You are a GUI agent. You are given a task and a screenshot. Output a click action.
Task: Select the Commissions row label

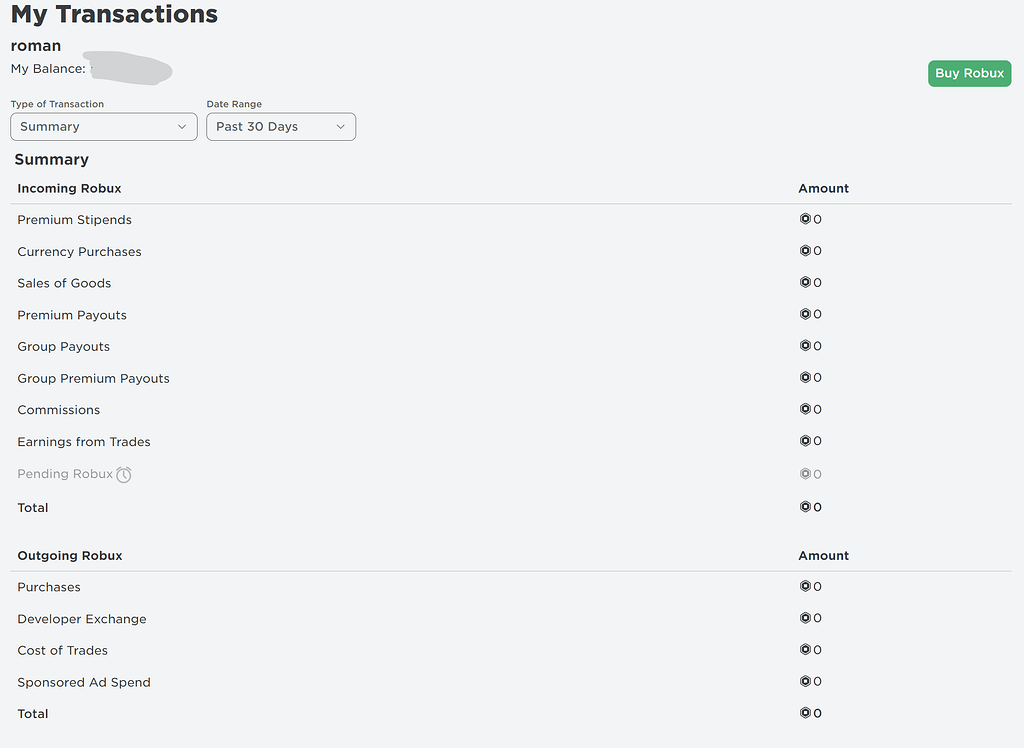(x=58, y=409)
